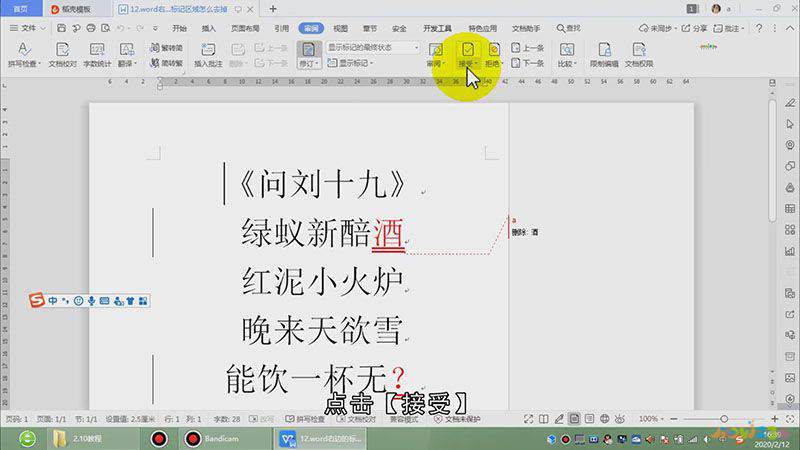This screenshot has height=450, width=800.
Task: Click the 拒绝 (Reject) revision icon
Action: (493, 49)
